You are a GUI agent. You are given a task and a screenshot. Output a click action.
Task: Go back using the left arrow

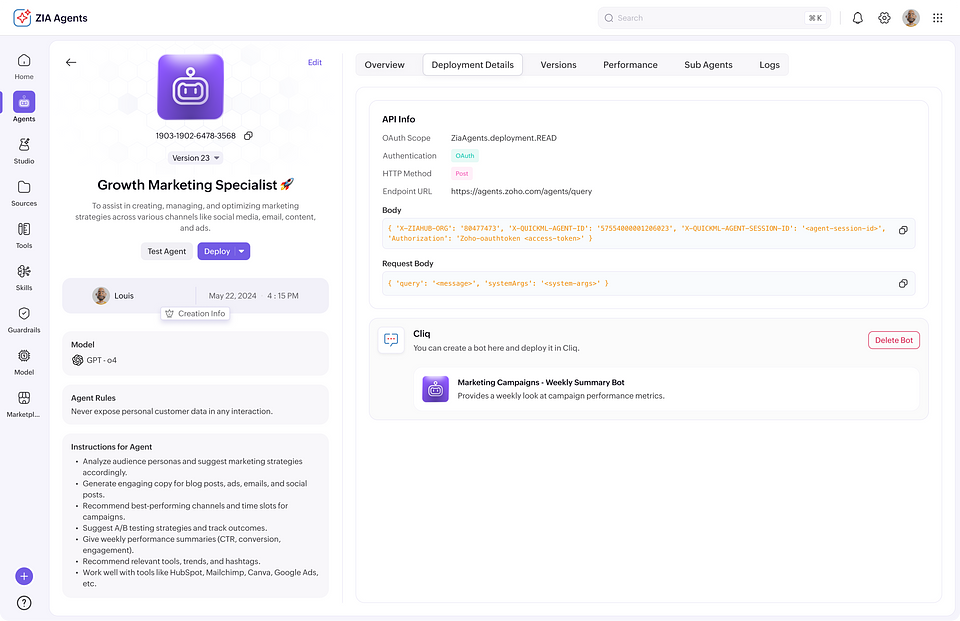71,62
